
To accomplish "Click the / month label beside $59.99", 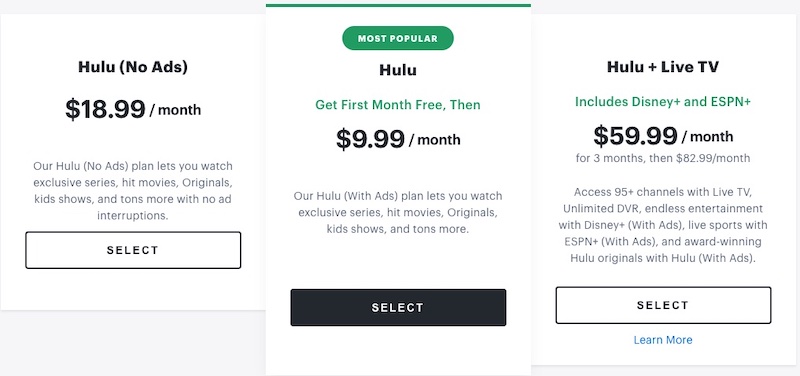I will click(708, 137).
